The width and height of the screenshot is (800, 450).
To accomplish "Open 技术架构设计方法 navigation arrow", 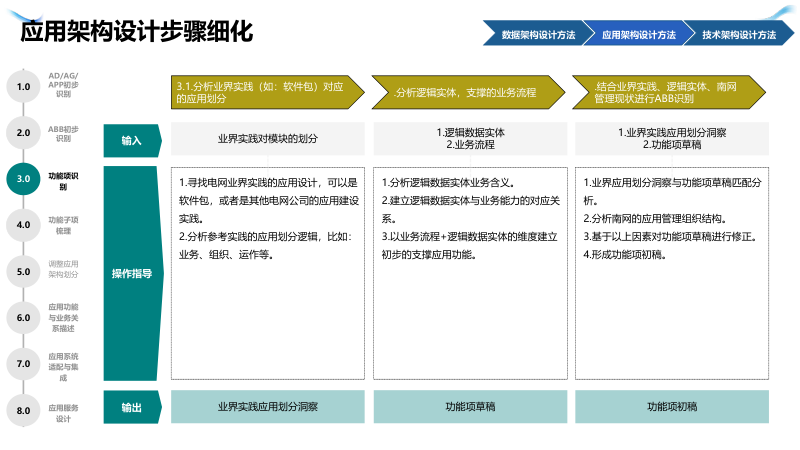I will pos(739,34).
